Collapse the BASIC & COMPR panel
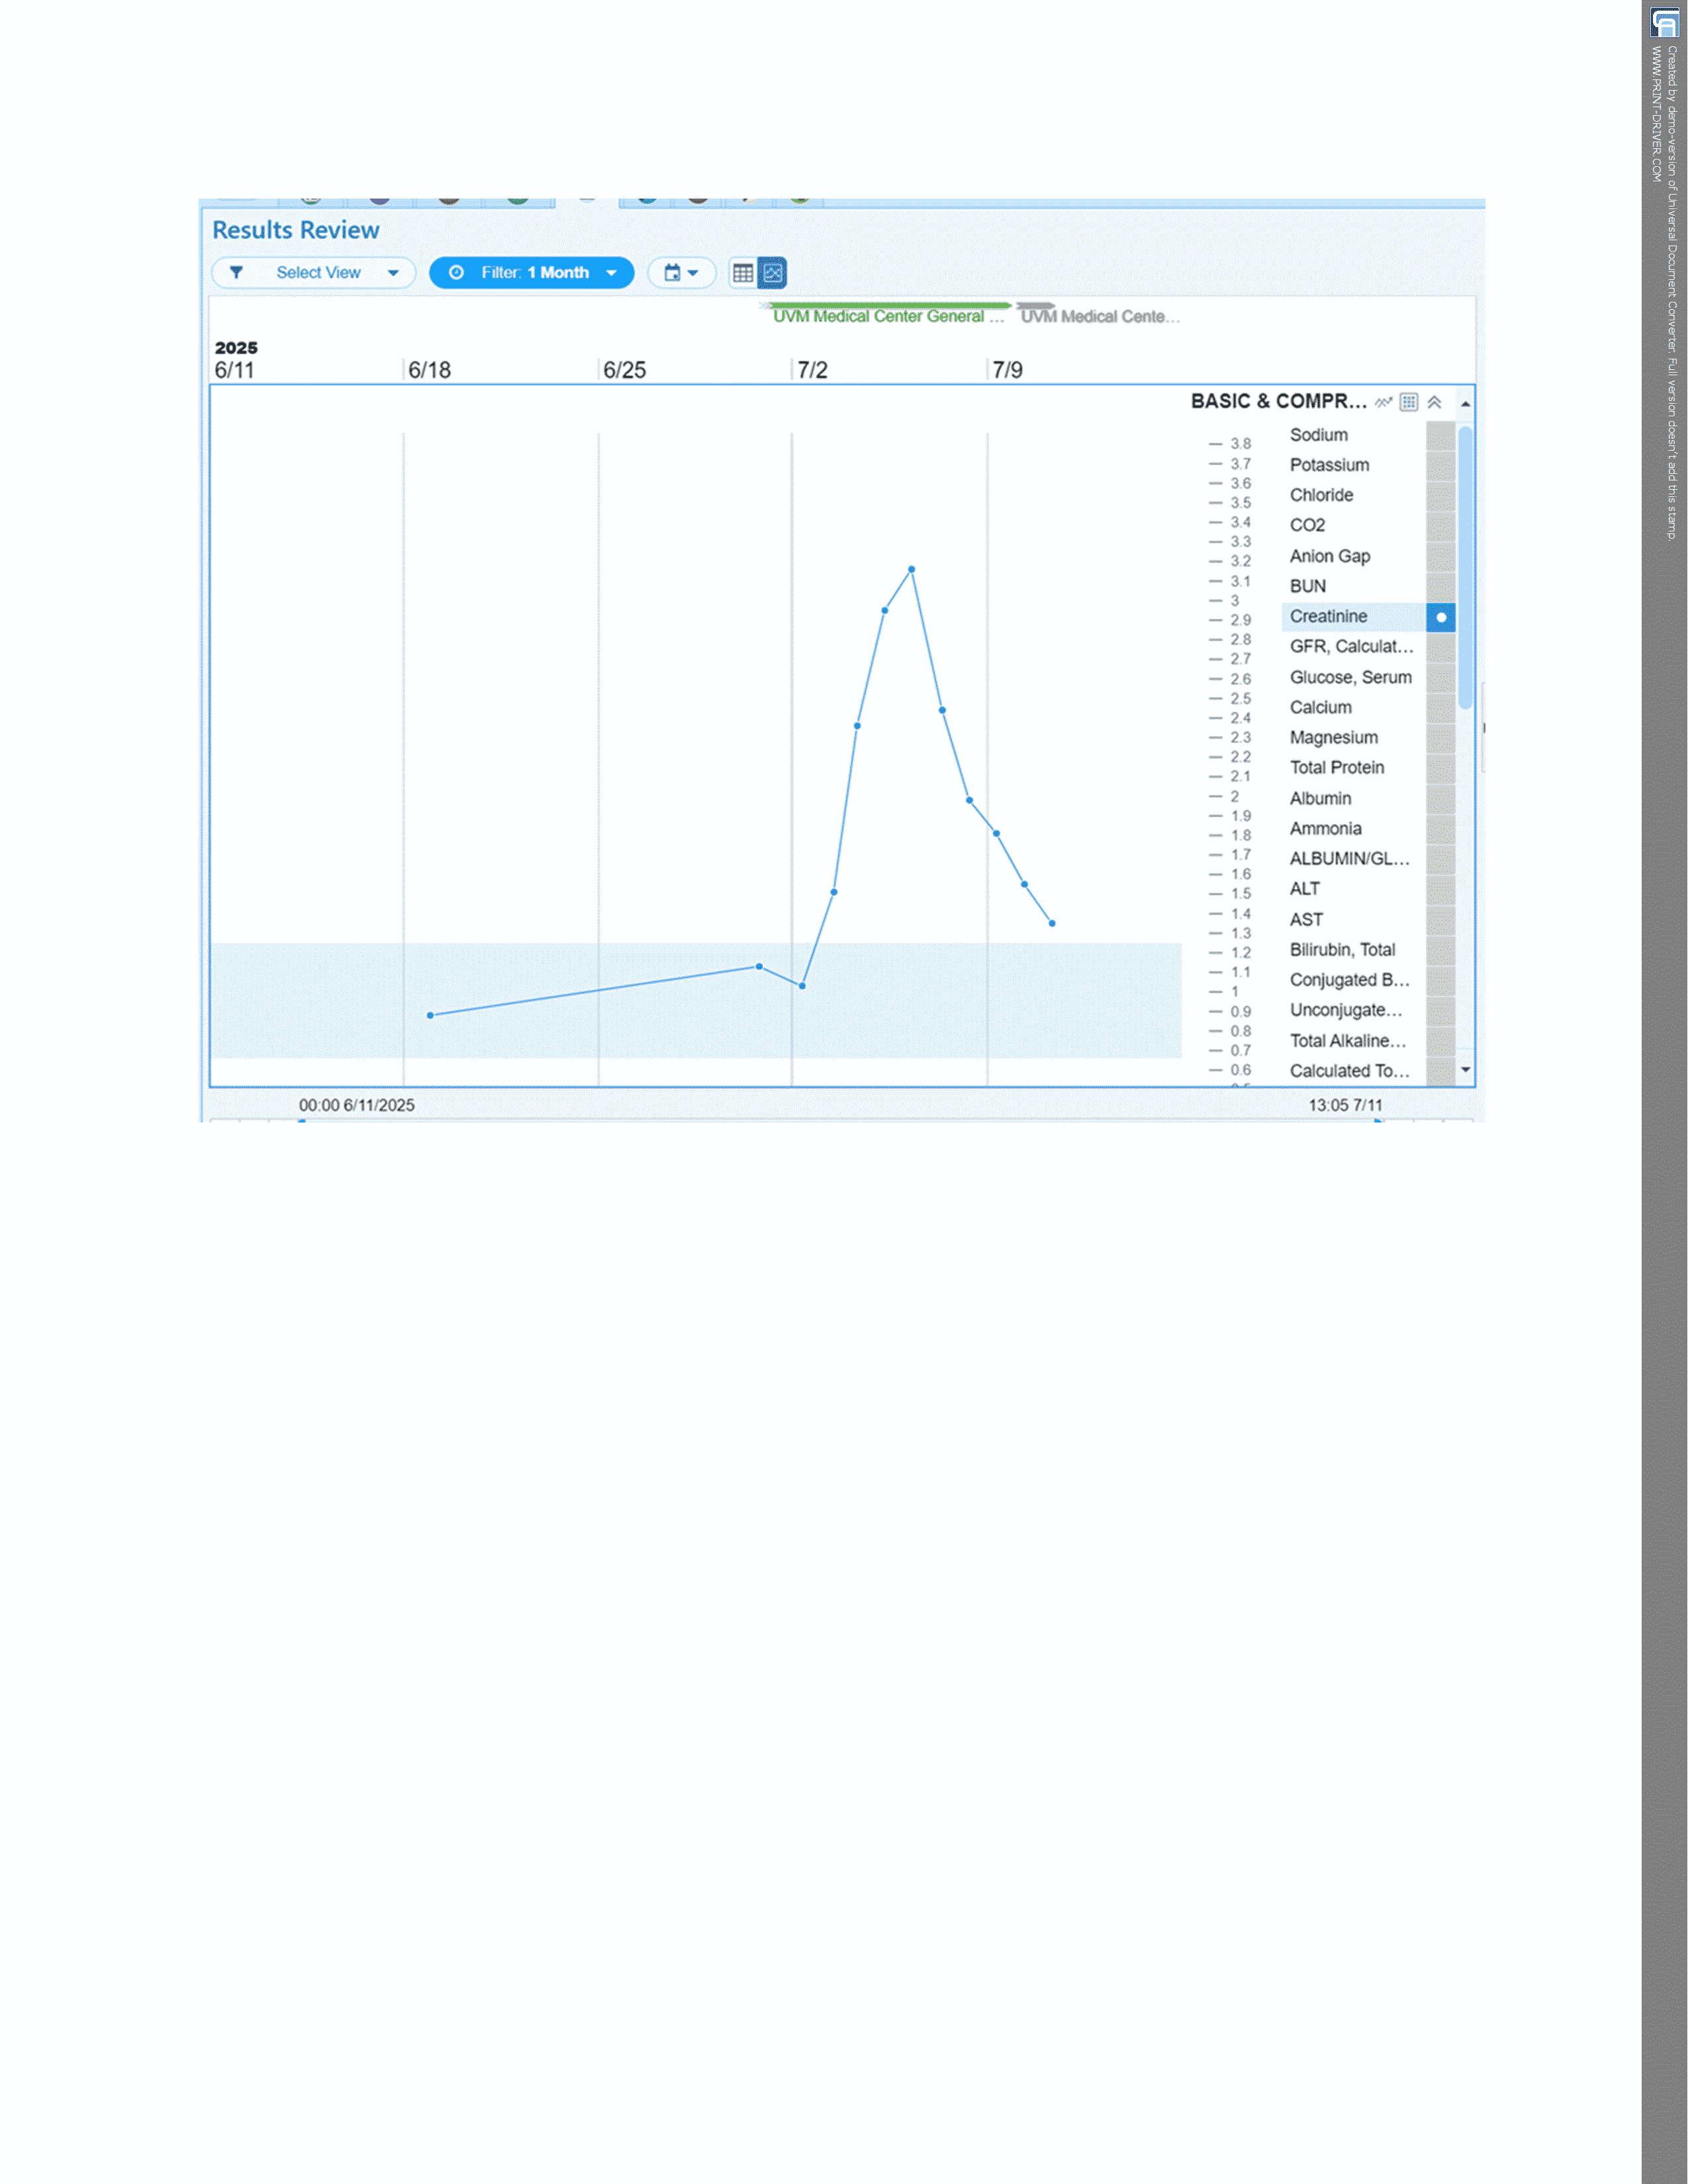 (x=1434, y=402)
